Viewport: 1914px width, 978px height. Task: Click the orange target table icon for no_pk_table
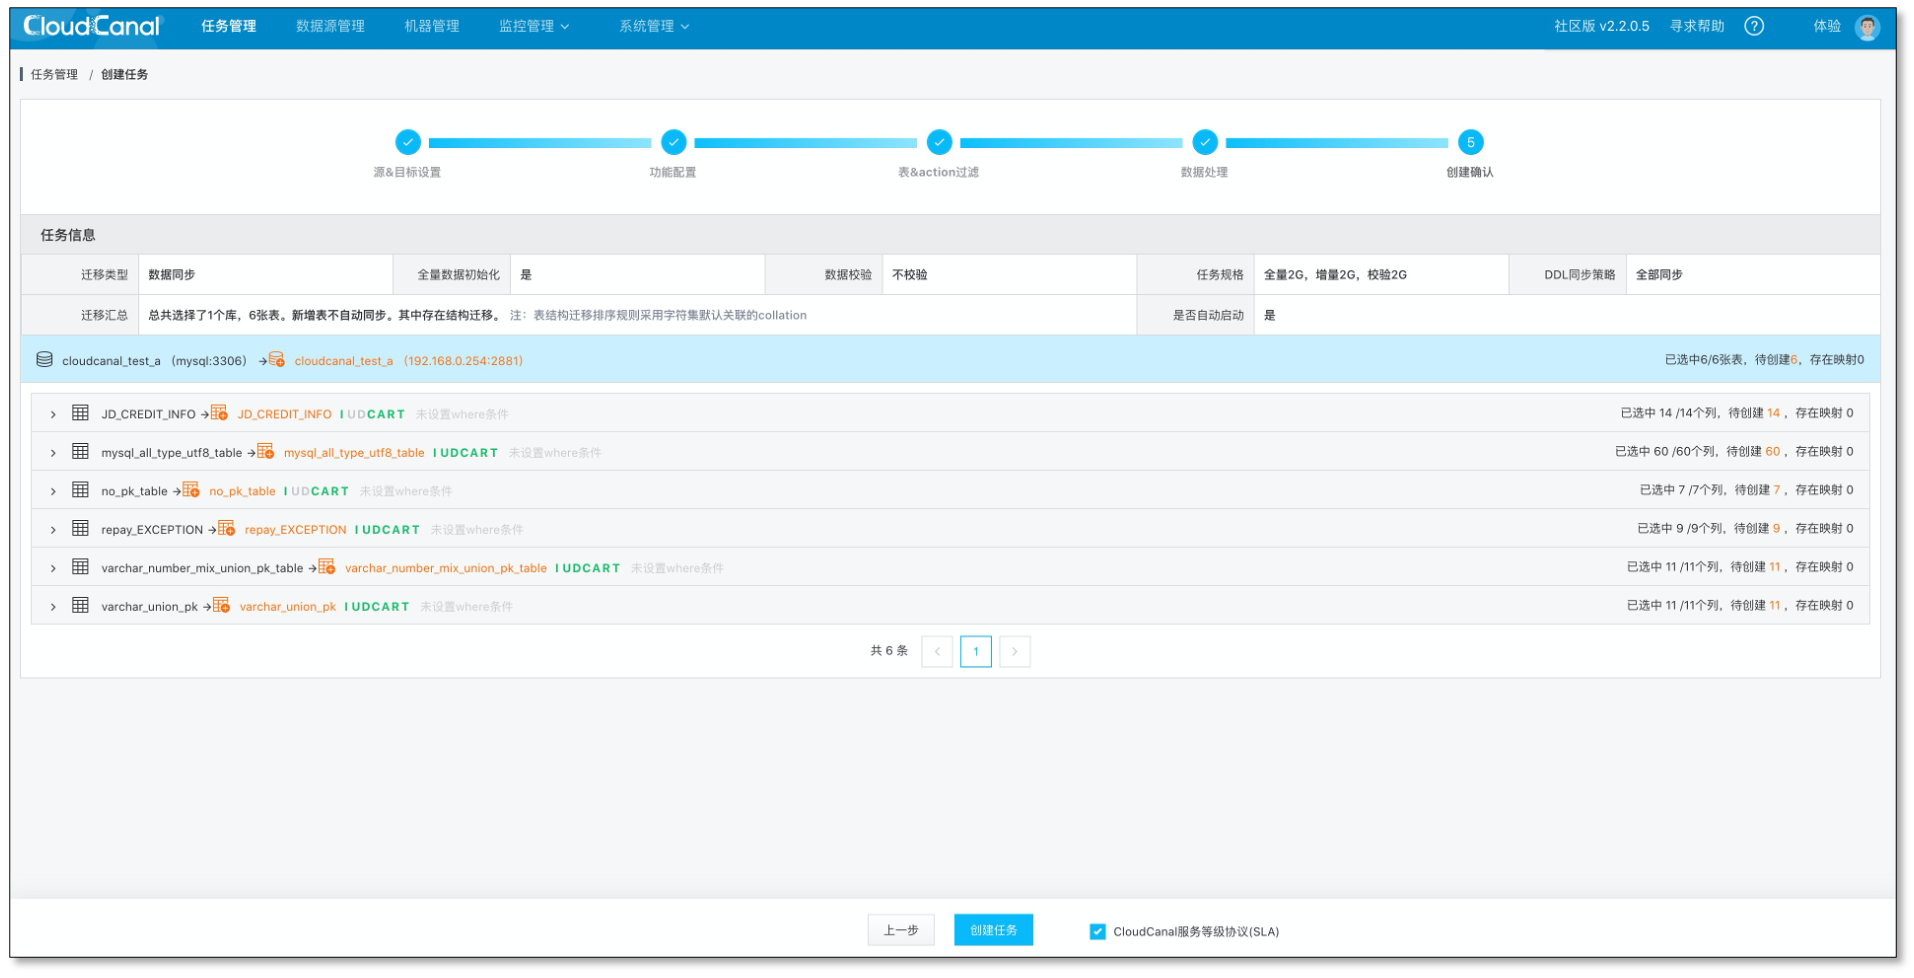[190, 490]
